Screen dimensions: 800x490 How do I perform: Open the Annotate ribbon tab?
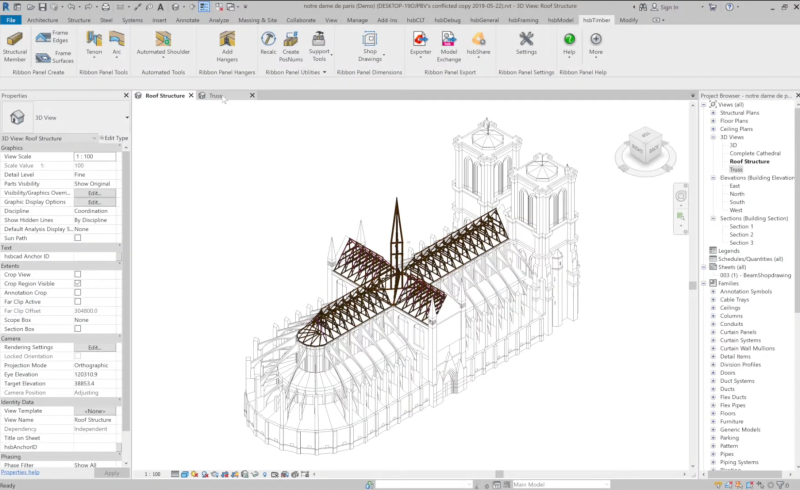188,20
